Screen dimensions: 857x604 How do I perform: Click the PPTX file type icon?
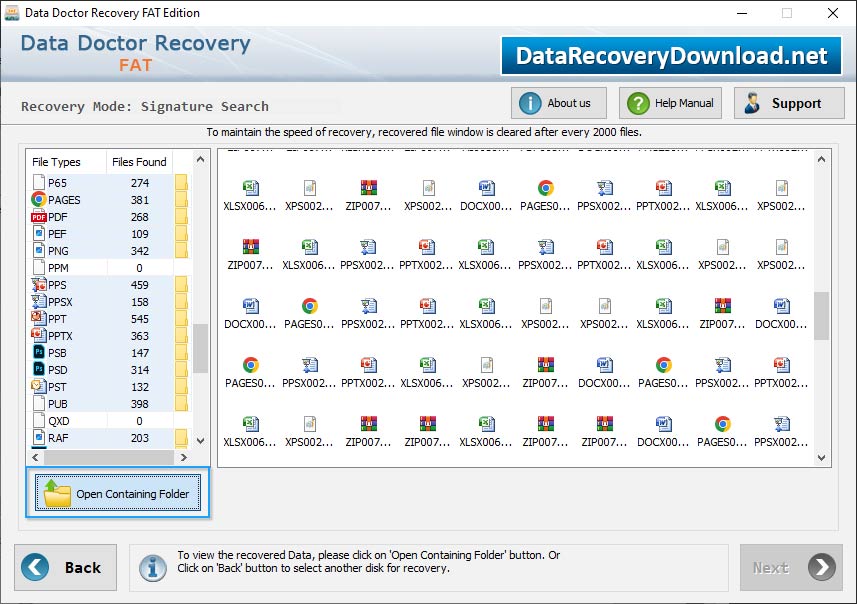pyautogui.click(x=39, y=335)
